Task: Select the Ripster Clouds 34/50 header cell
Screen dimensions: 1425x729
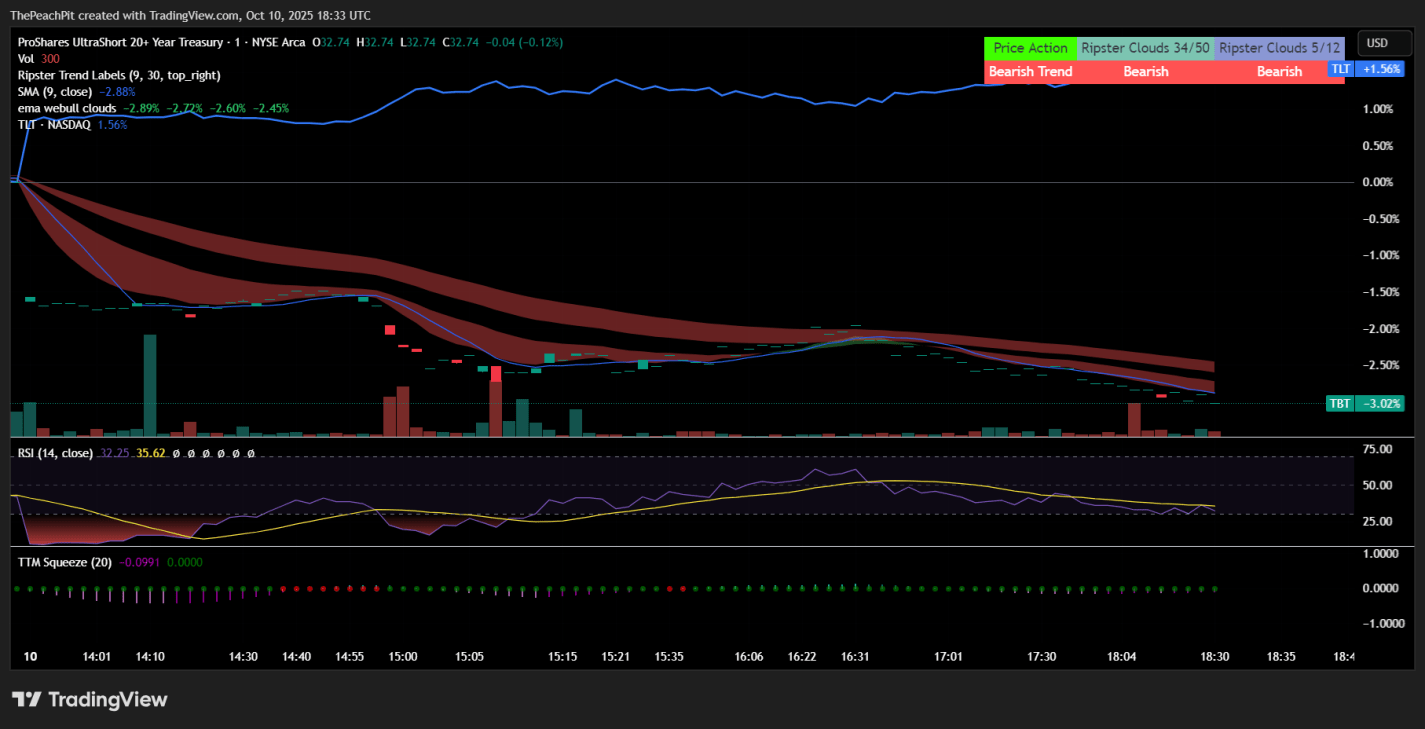Action: click(1145, 48)
